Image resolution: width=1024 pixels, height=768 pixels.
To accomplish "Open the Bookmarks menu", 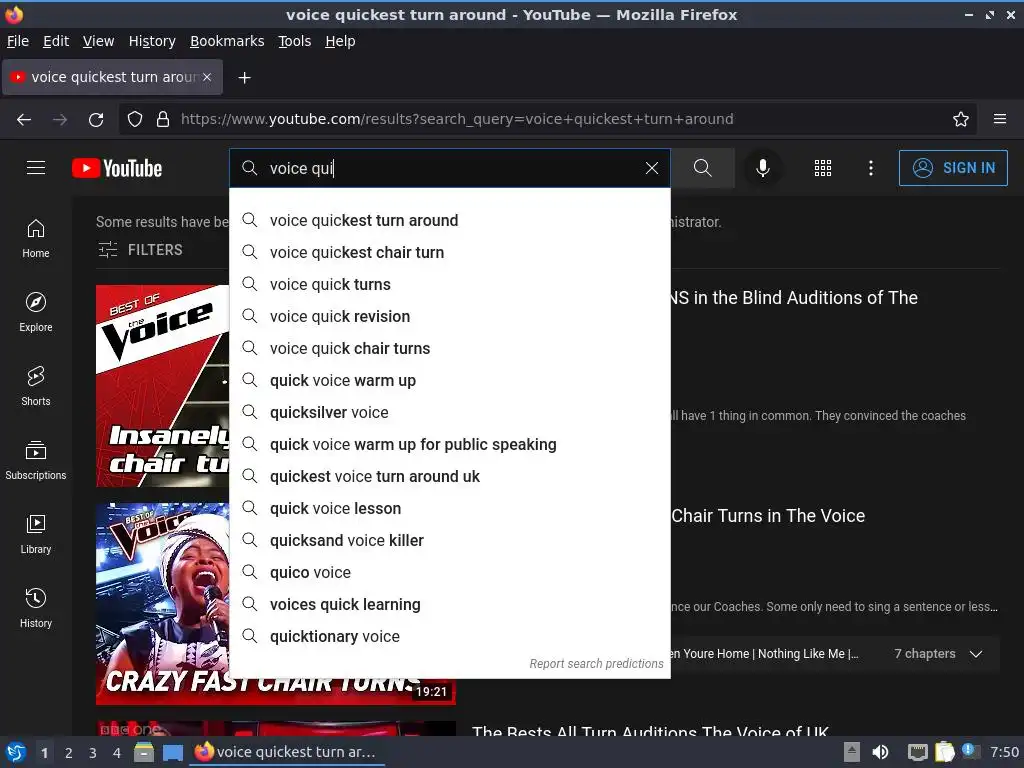I will tap(227, 41).
